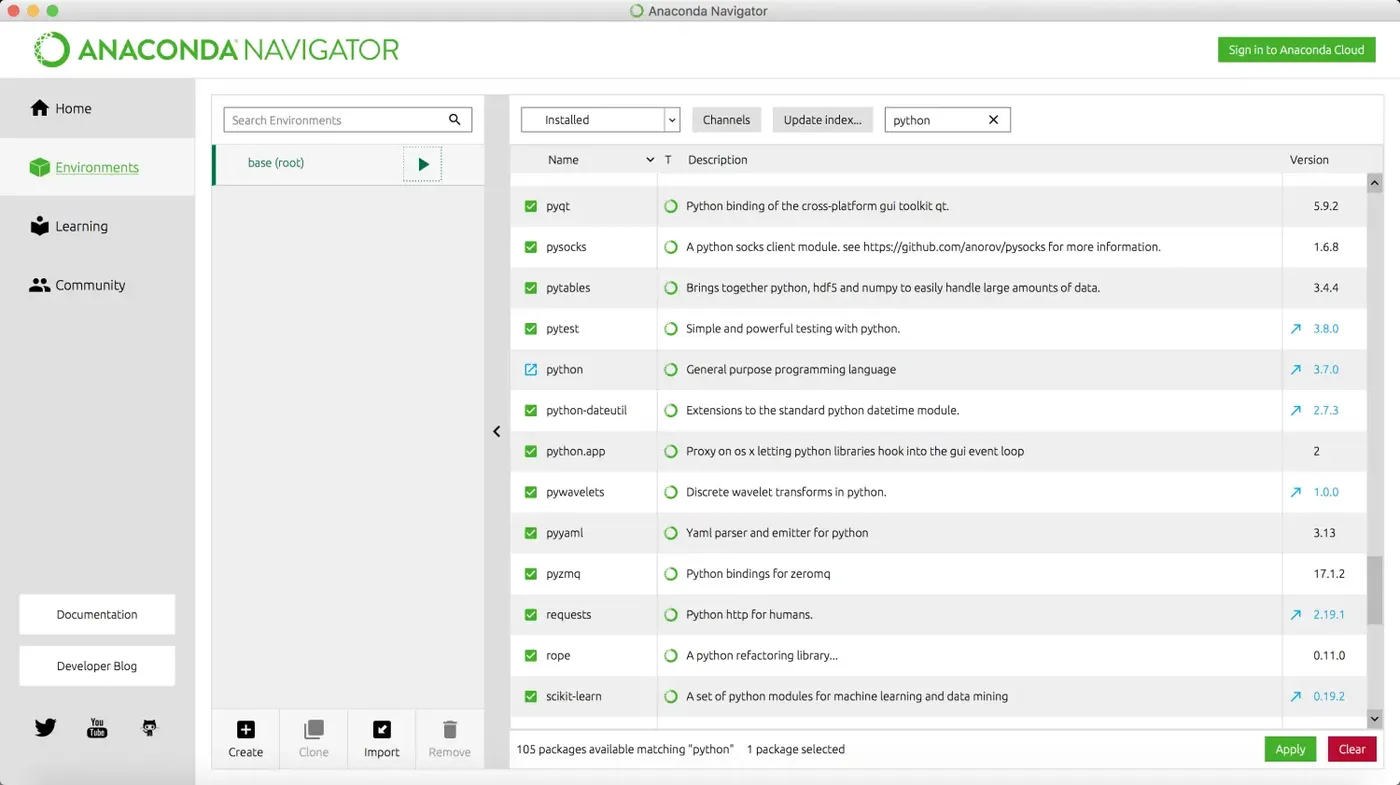Click the Version column header

point(1309,160)
